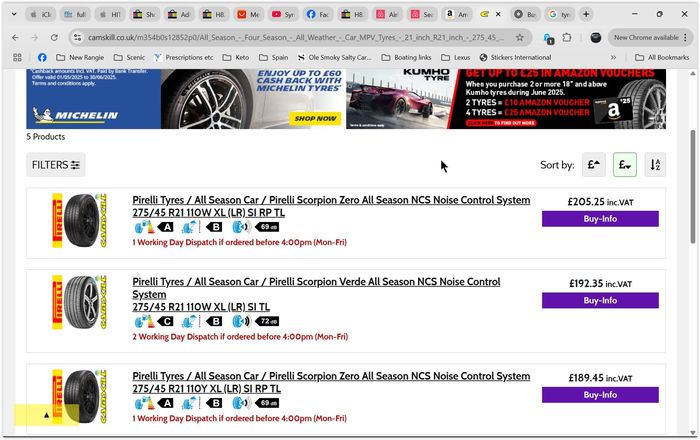This screenshot has height=440, width=700.
Task: Open the Chrome profile avatar
Action: [596, 37]
